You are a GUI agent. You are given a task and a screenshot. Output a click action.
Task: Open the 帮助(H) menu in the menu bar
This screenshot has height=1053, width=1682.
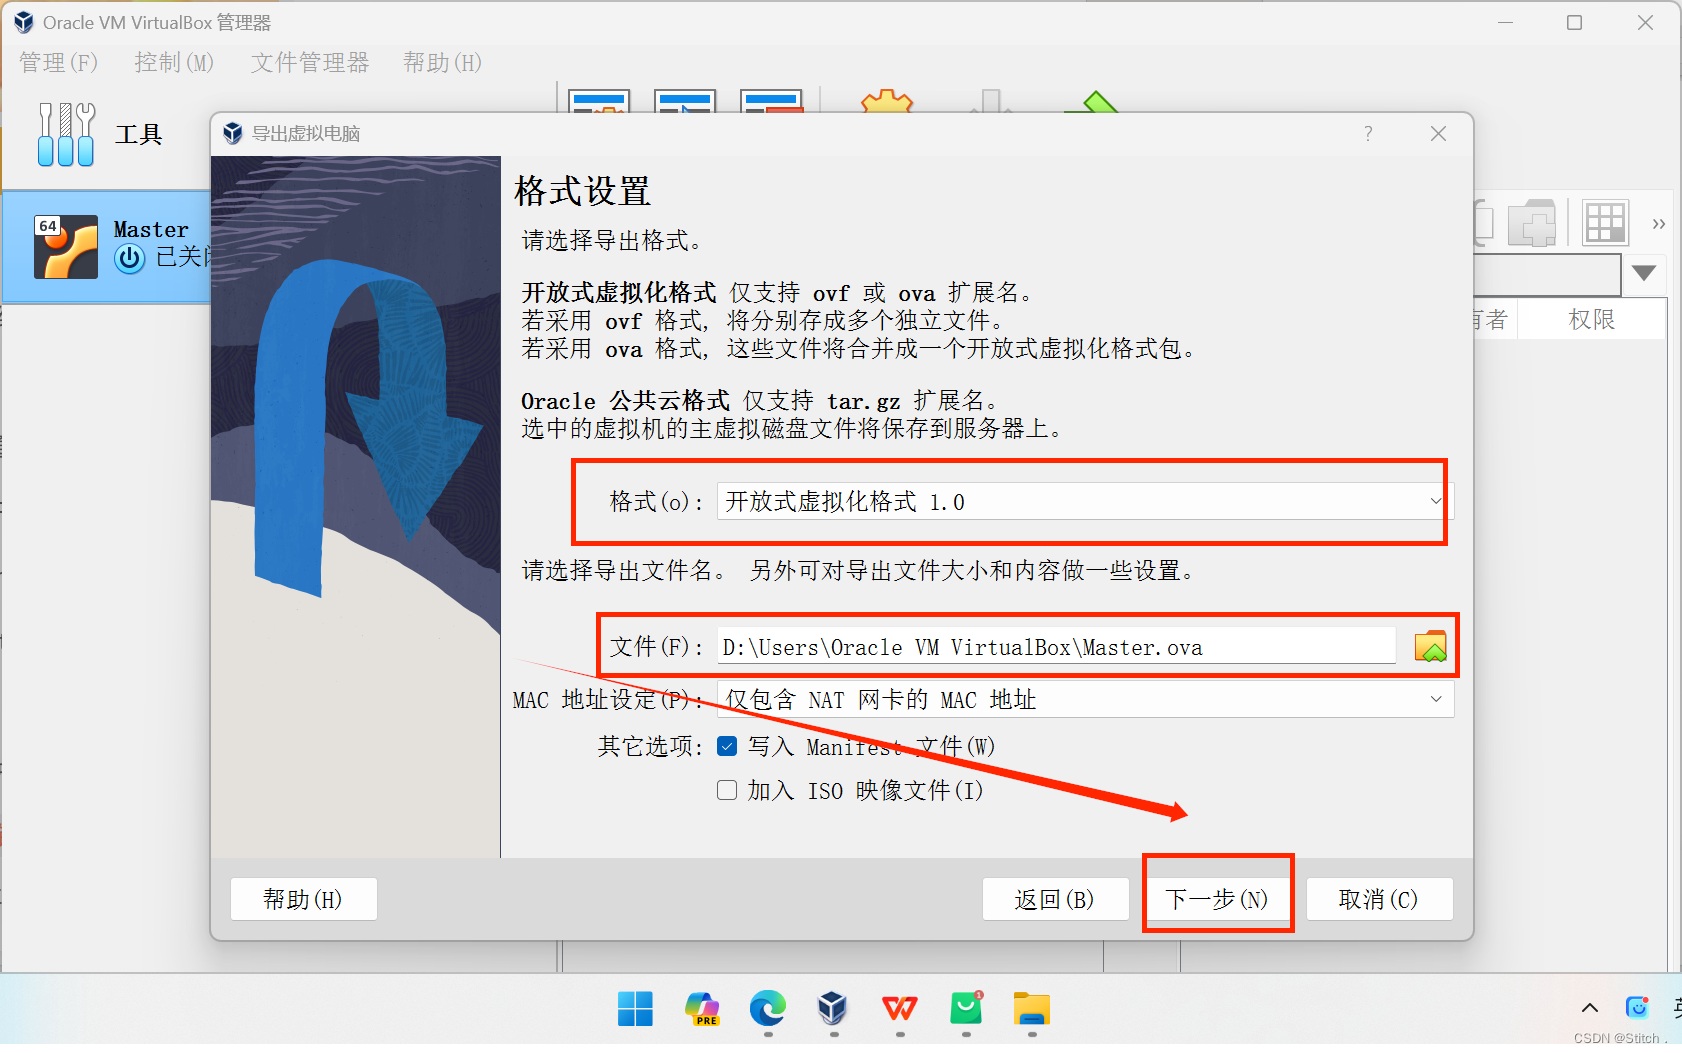tap(442, 62)
